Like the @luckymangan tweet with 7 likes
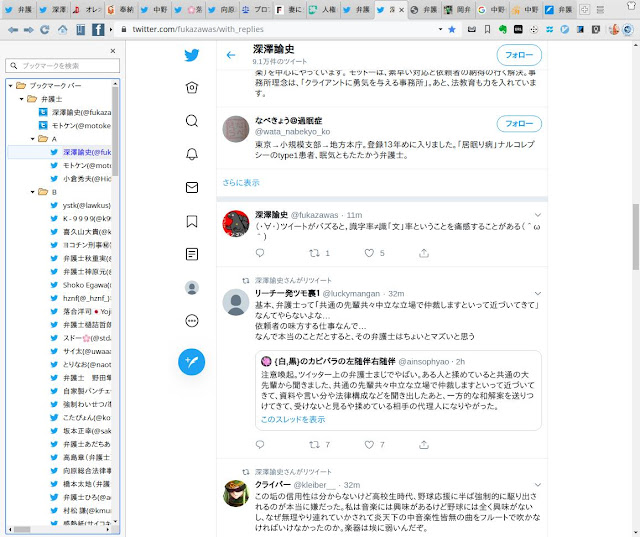Screen dimensions: 640x537 click(369, 444)
